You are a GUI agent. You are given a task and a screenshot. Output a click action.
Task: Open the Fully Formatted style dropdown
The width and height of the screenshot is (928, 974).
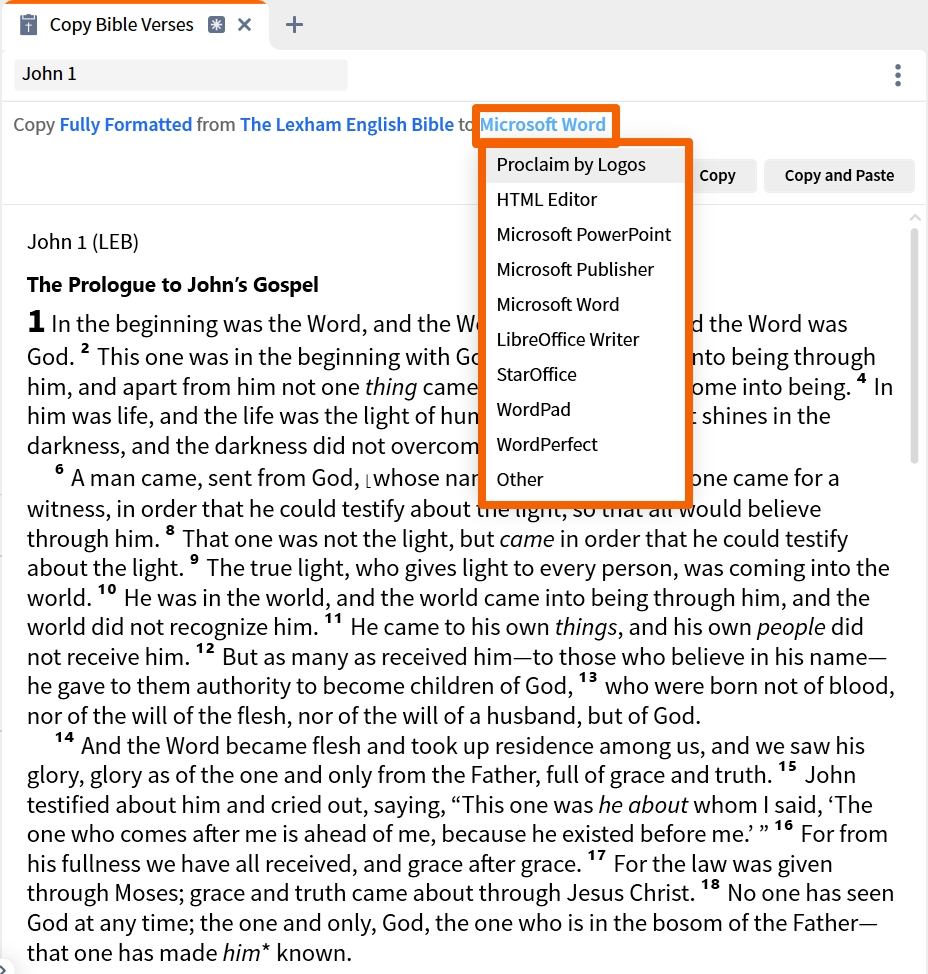(x=125, y=125)
